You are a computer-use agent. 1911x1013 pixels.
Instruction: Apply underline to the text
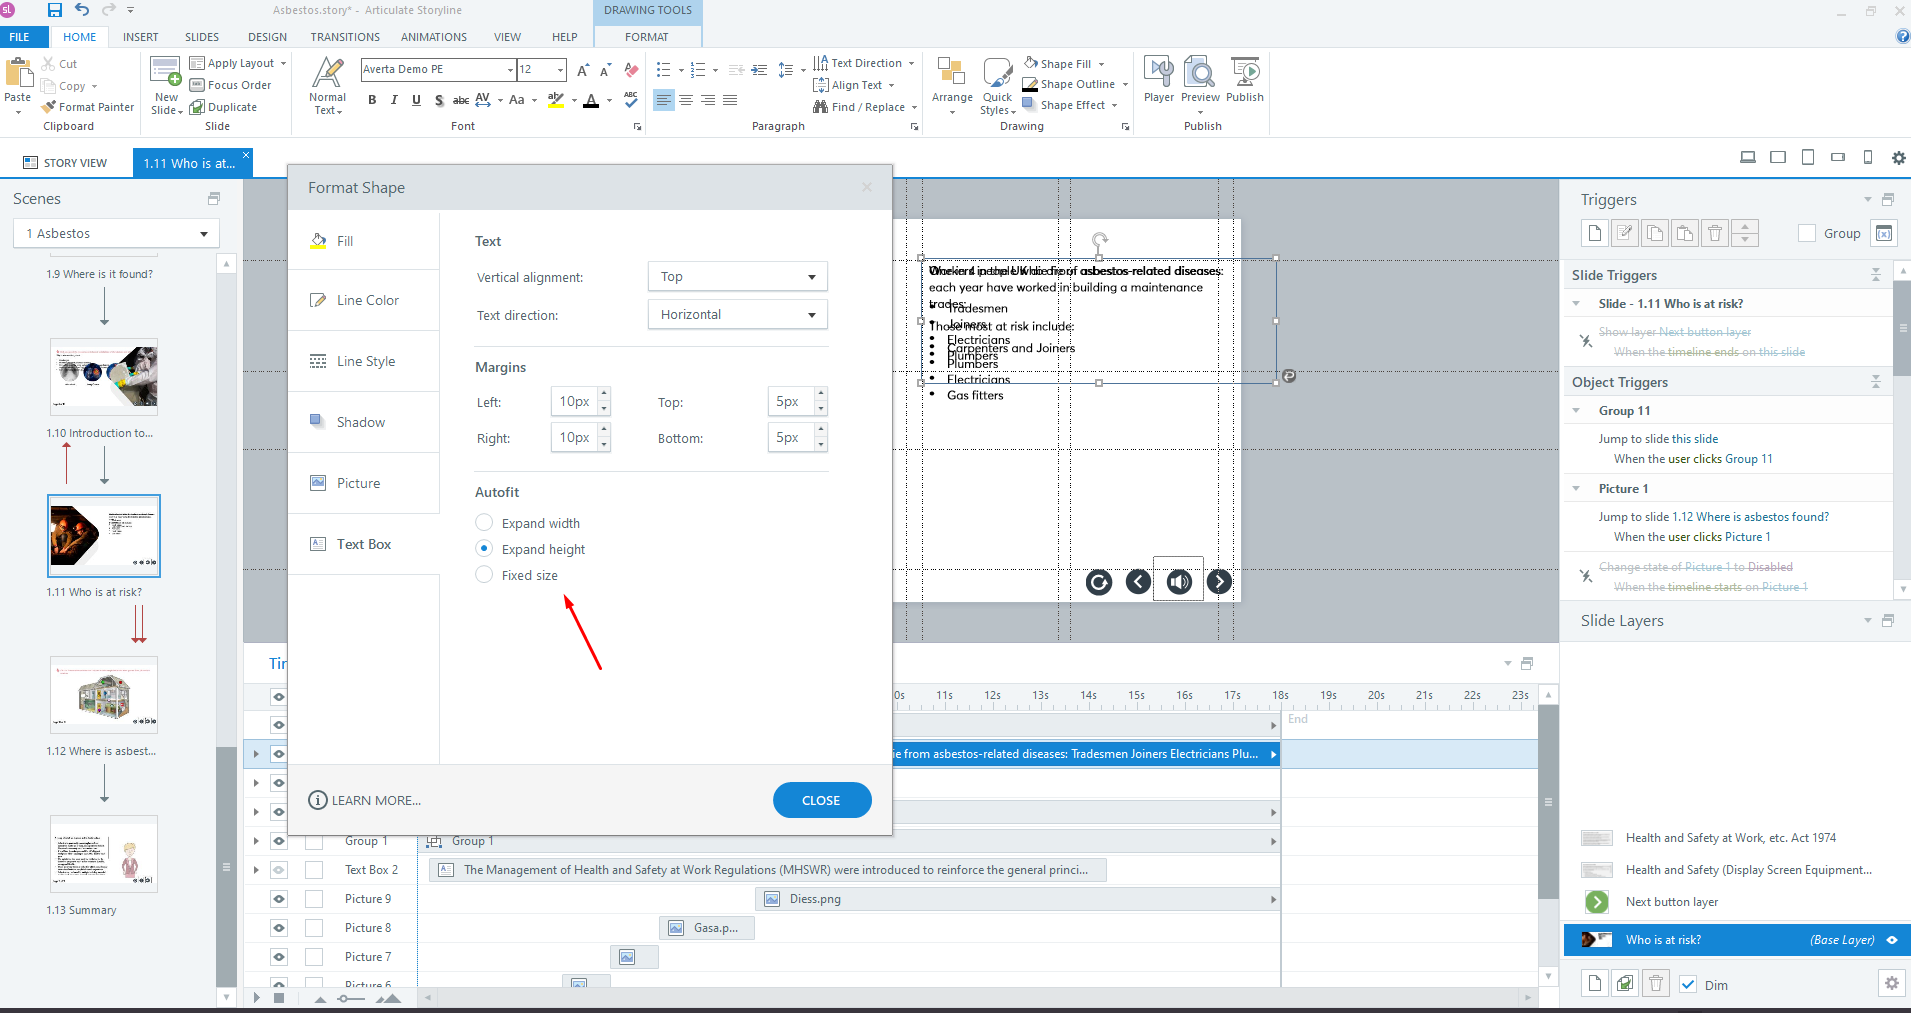[x=416, y=100]
